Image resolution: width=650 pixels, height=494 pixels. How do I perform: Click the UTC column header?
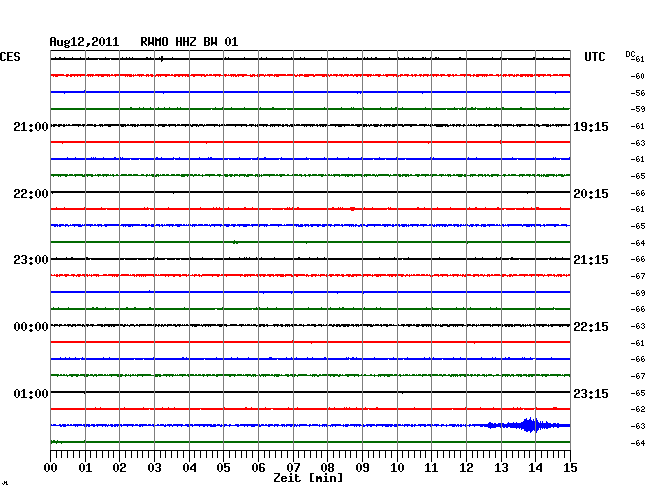594,57
